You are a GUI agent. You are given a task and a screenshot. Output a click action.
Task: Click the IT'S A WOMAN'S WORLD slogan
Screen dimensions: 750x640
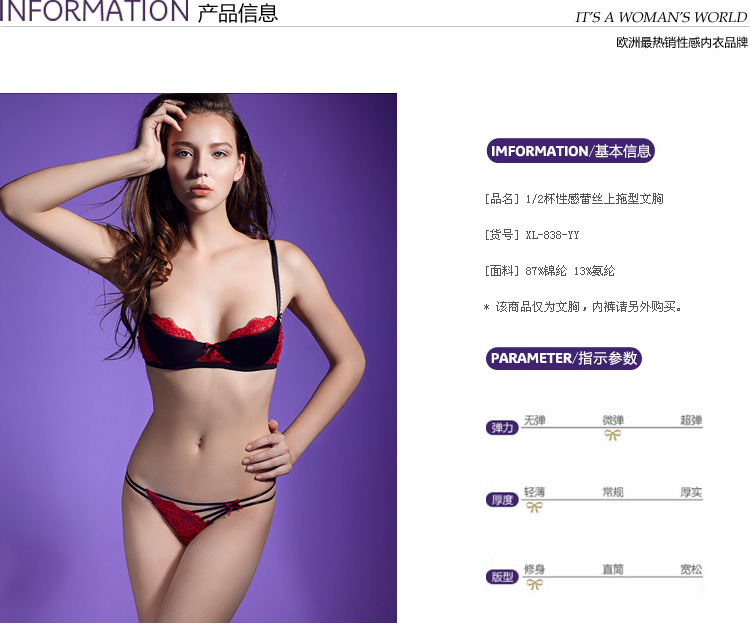click(661, 17)
